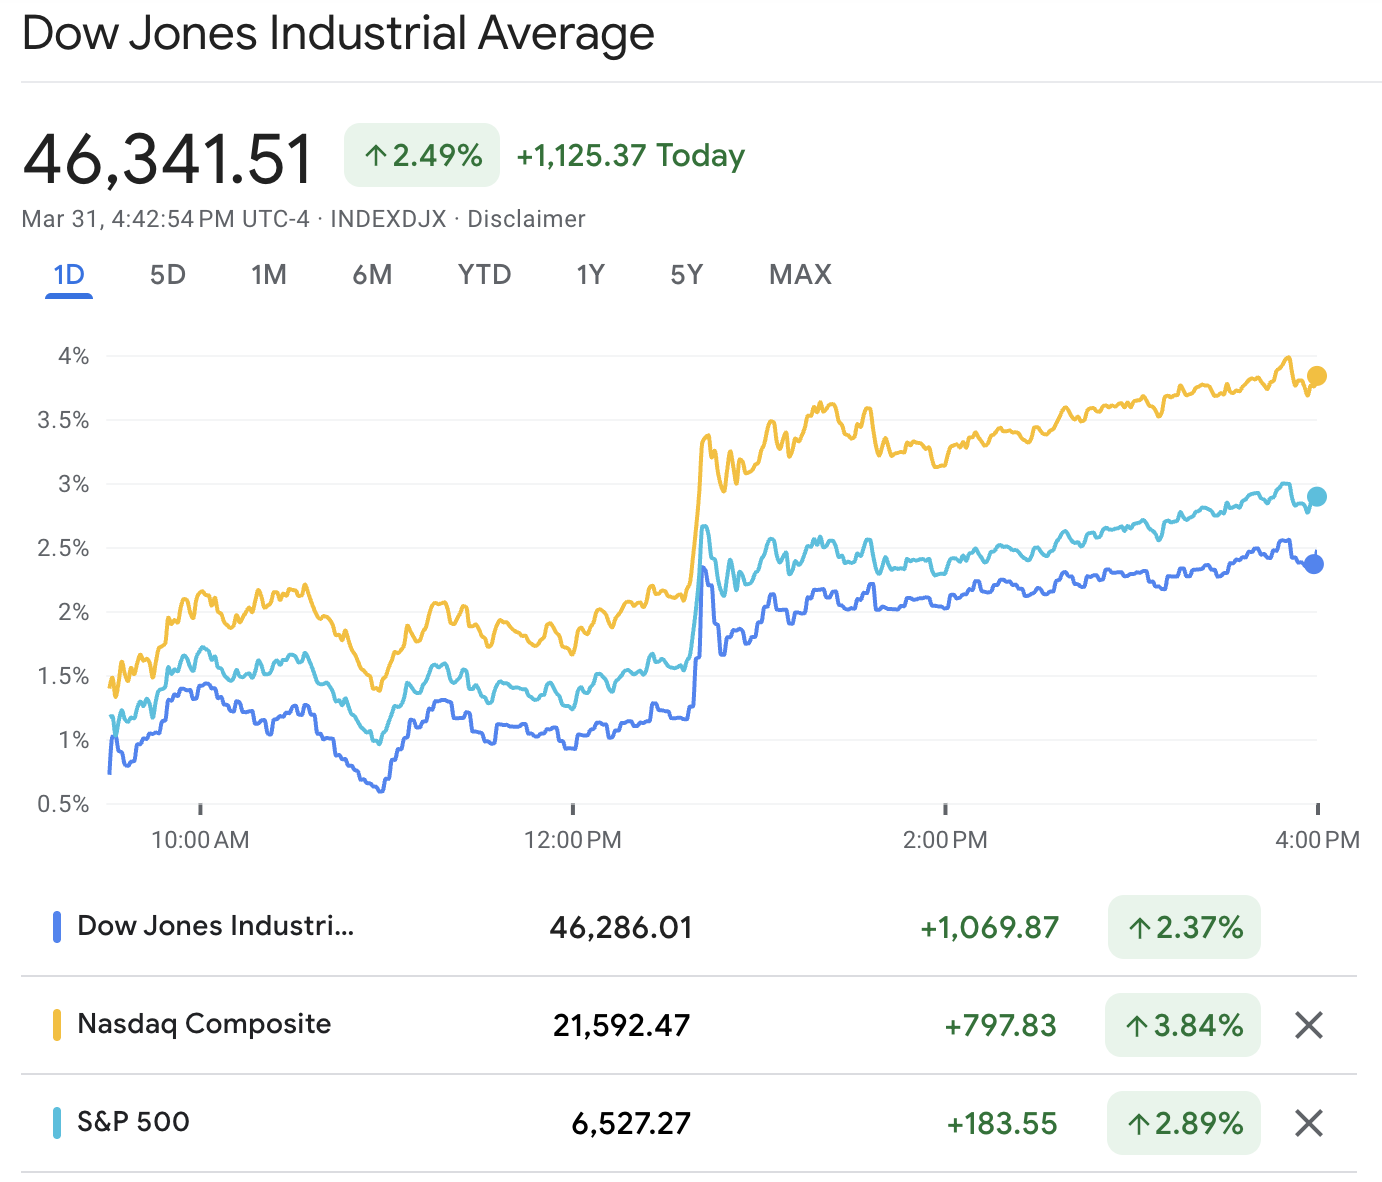Click the blue endpoint dot on the chart

pyautogui.click(x=1313, y=565)
